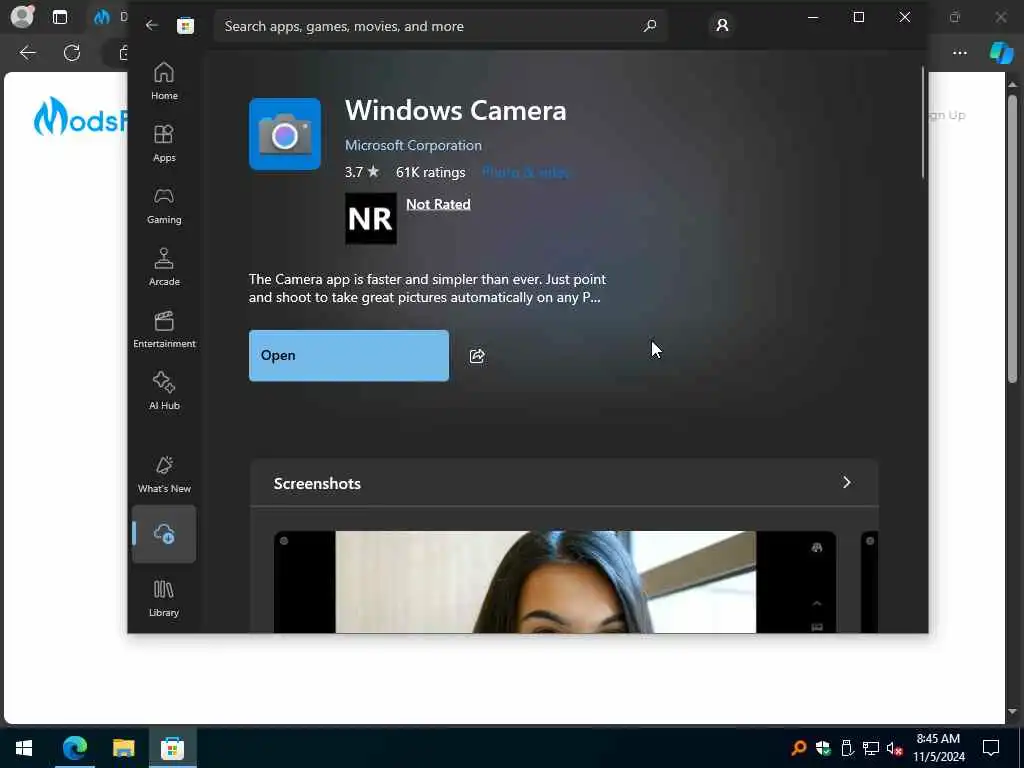Click the Store back arrow
The width and height of the screenshot is (1024, 768).
tap(152, 25)
